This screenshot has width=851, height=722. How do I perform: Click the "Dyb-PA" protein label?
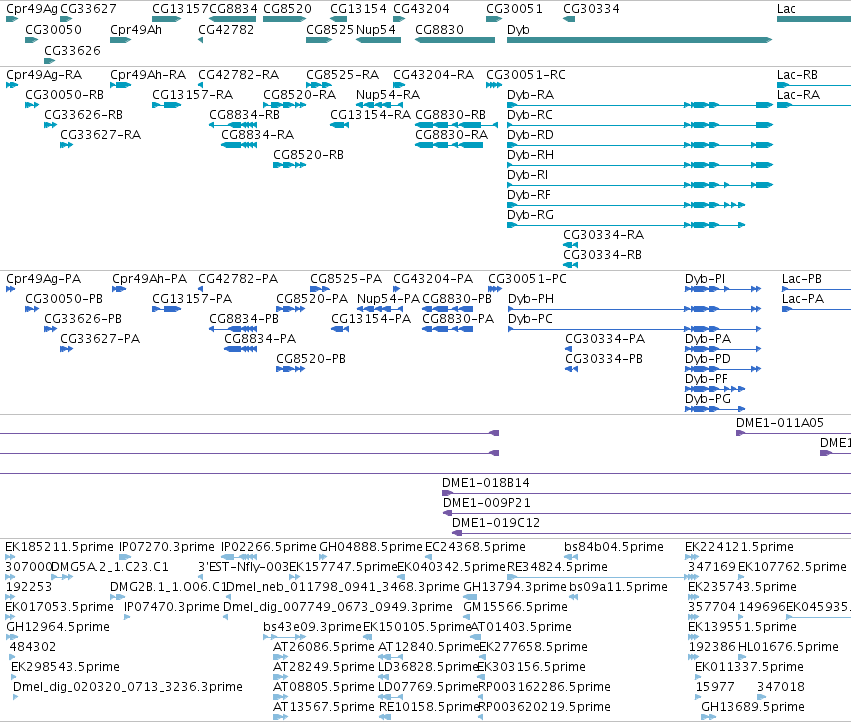[708, 339]
